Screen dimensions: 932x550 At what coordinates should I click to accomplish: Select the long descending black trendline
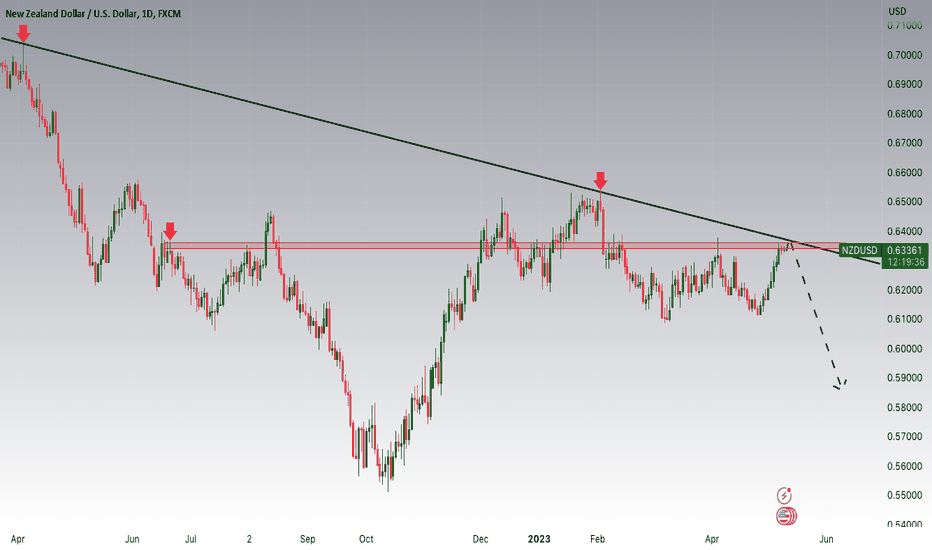pos(440,150)
